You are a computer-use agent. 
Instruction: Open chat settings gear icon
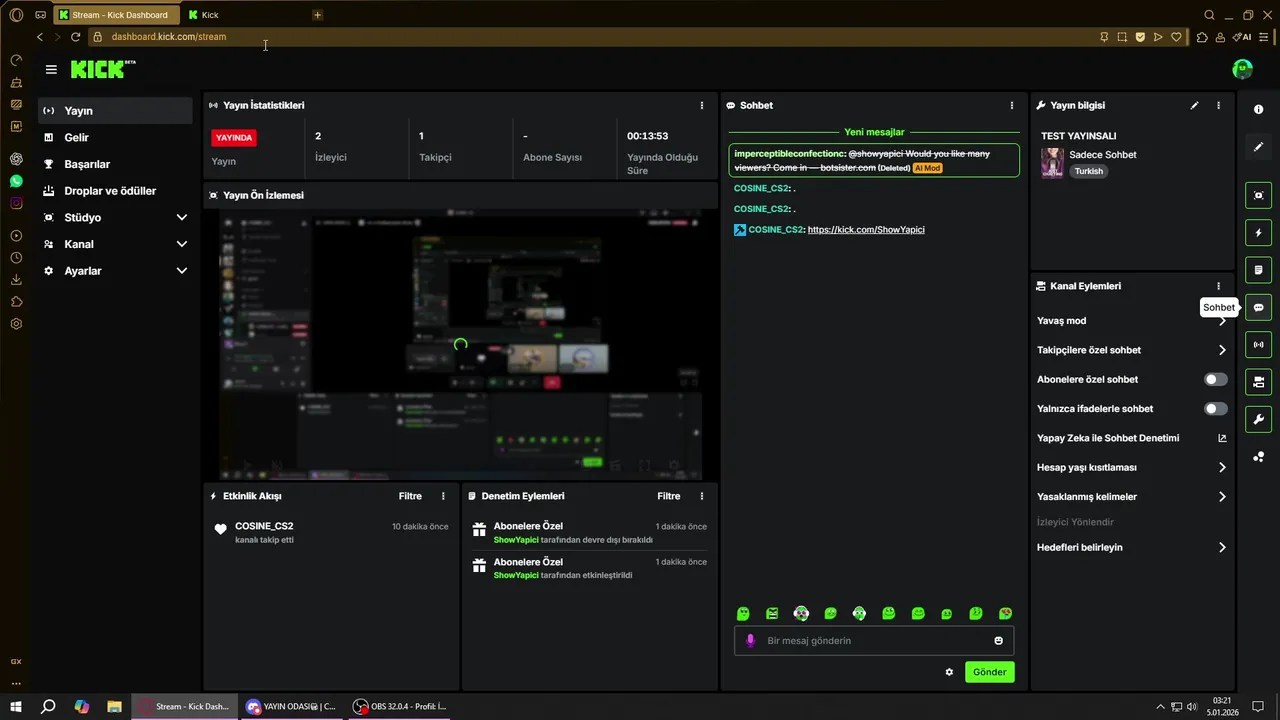point(949,672)
